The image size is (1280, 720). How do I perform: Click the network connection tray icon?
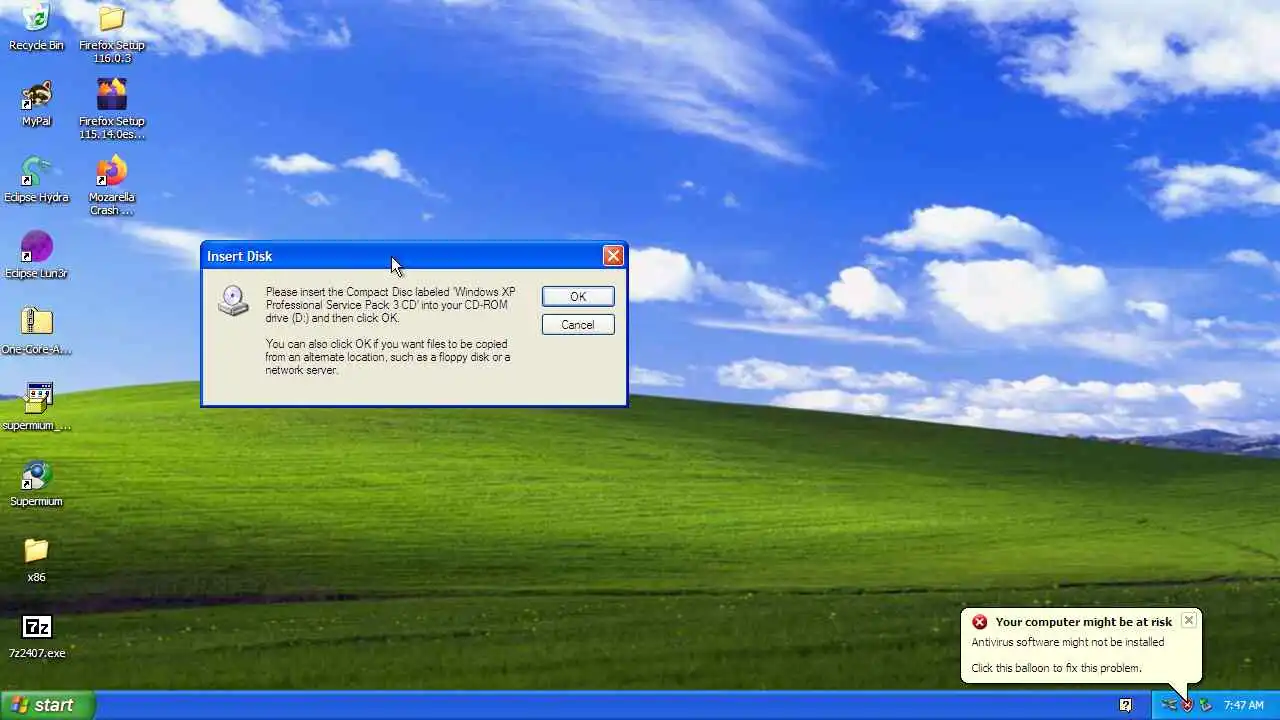(x=1168, y=705)
